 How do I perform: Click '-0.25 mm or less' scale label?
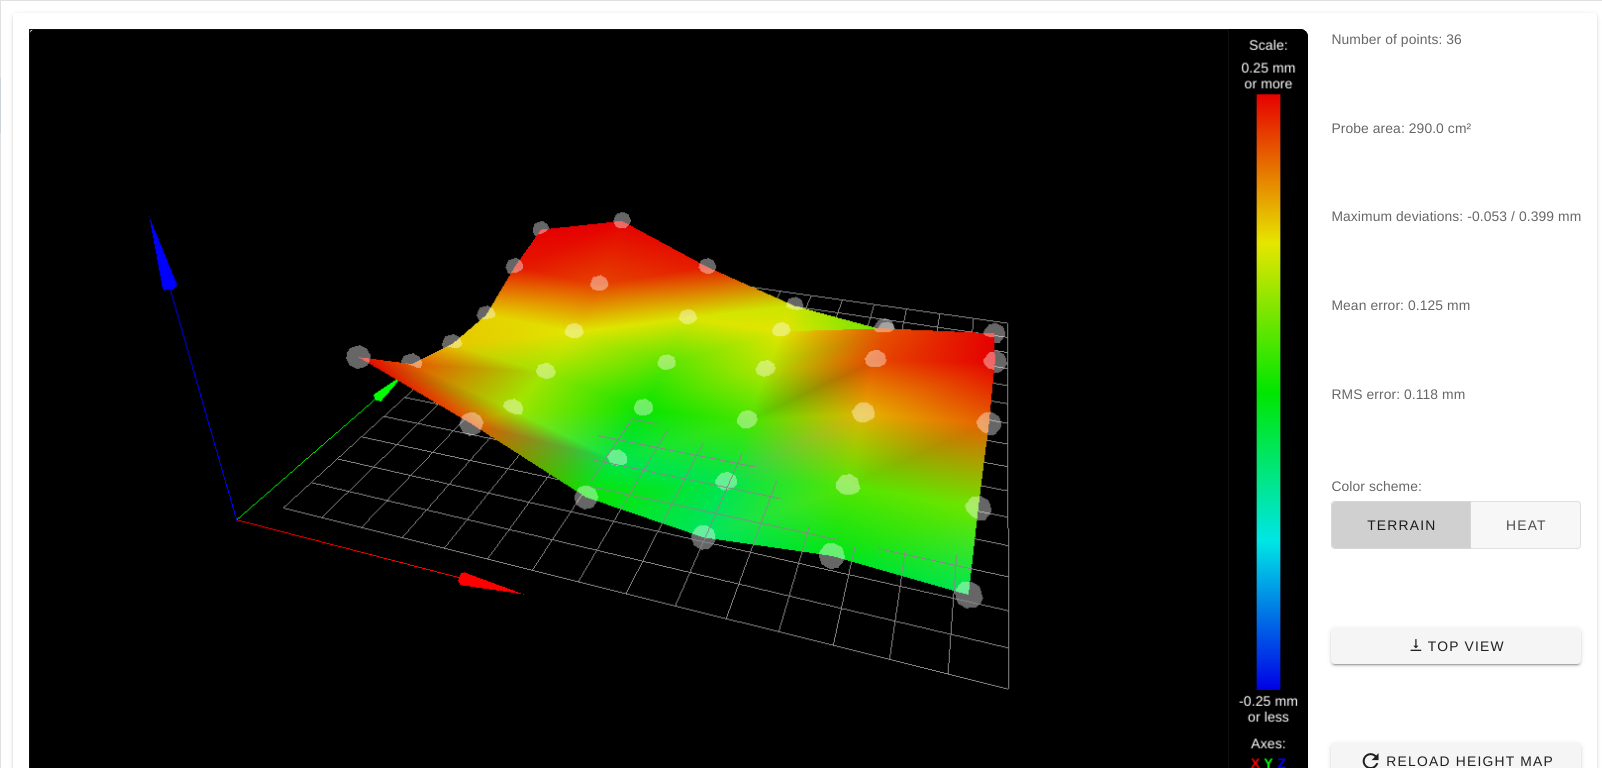click(x=1268, y=709)
